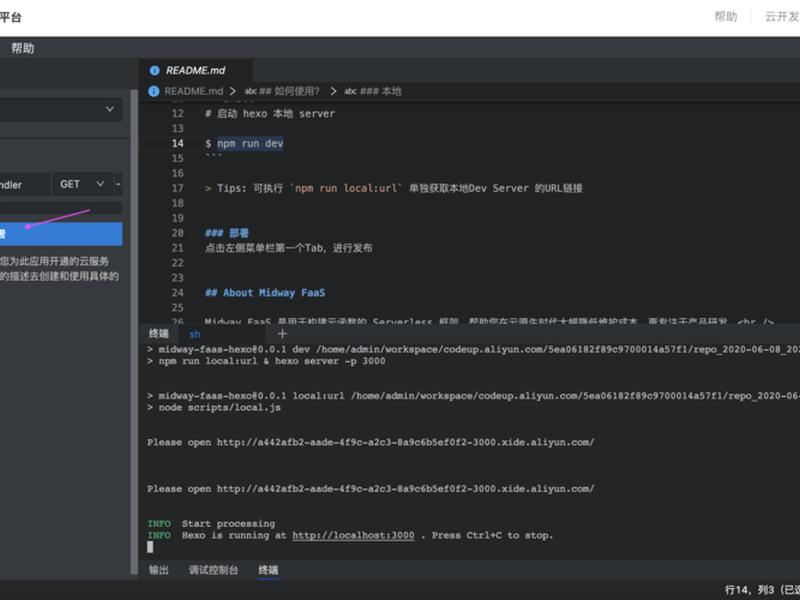This screenshot has height=600, width=800.
Task: Open the 帮助 menu in the editor menu bar
Action: point(22,48)
